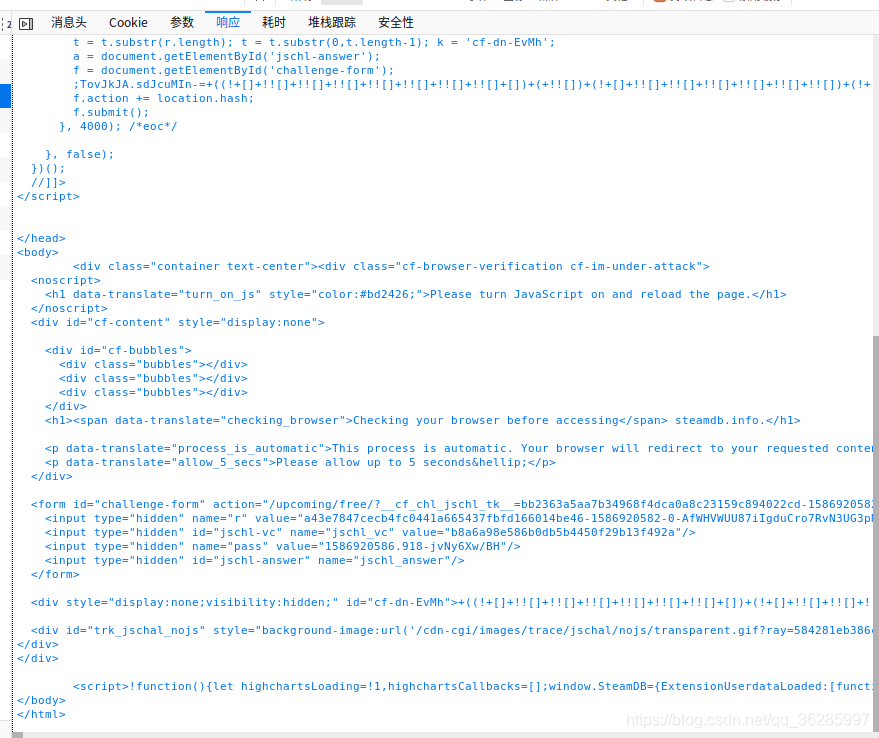Click the closing '</script>' tag line
879x738 pixels.
click(48, 197)
